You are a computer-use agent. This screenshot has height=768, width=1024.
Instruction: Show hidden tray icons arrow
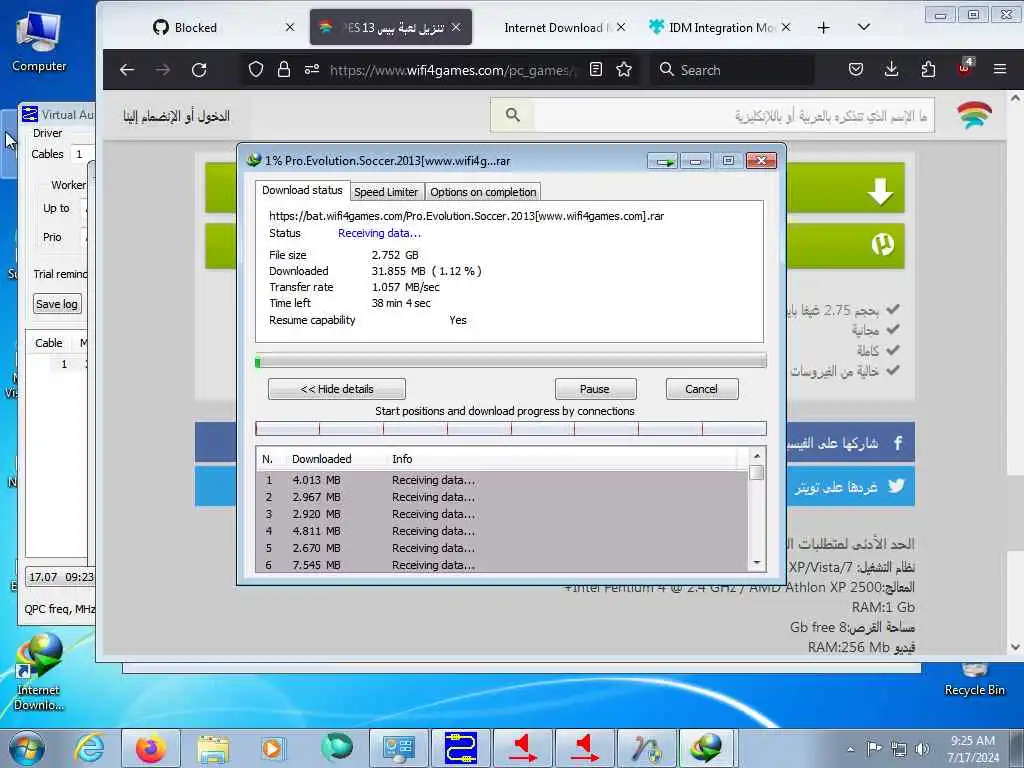coord(850,749)
